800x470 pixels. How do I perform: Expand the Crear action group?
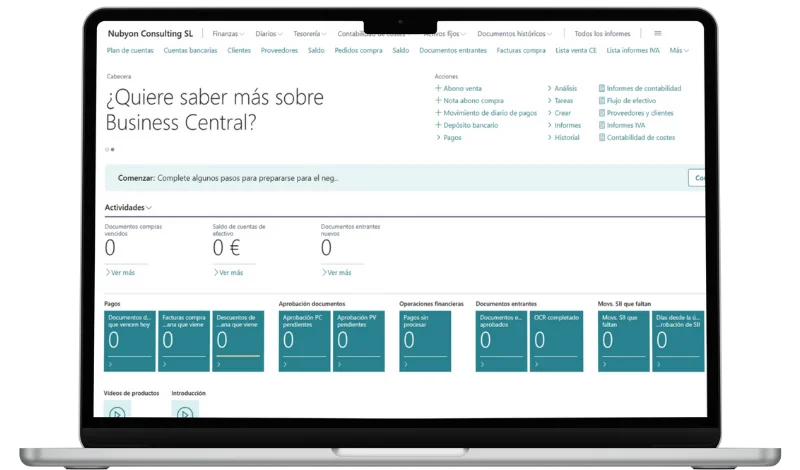(x=559, y=113)
